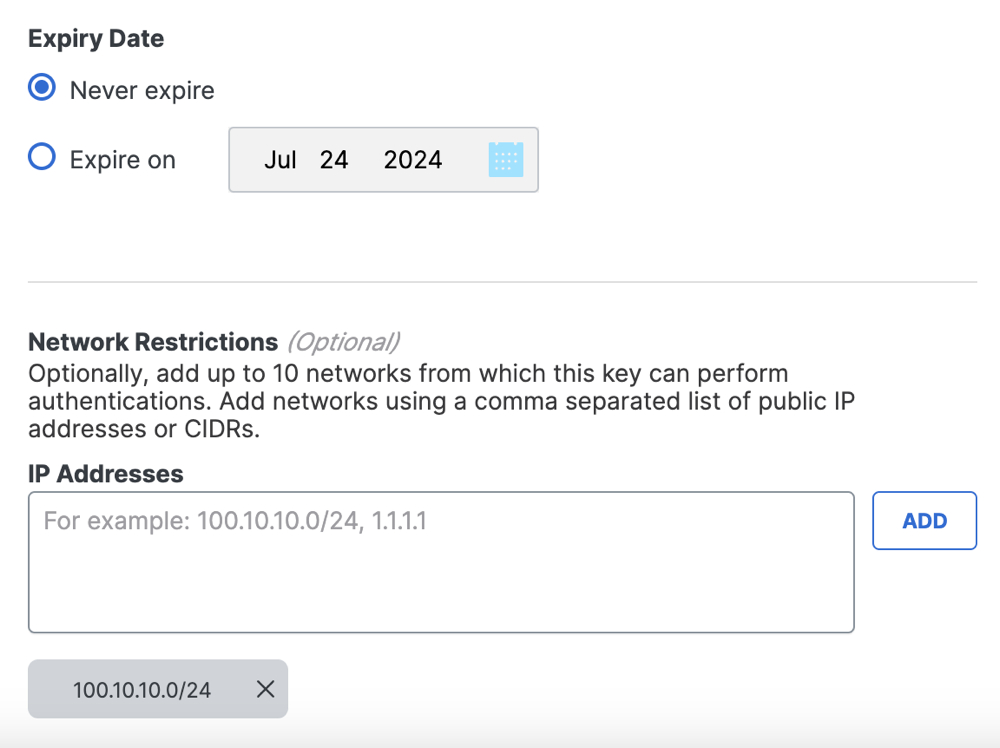
Task: Click the ADD button
Action: (x=924, y=520)
